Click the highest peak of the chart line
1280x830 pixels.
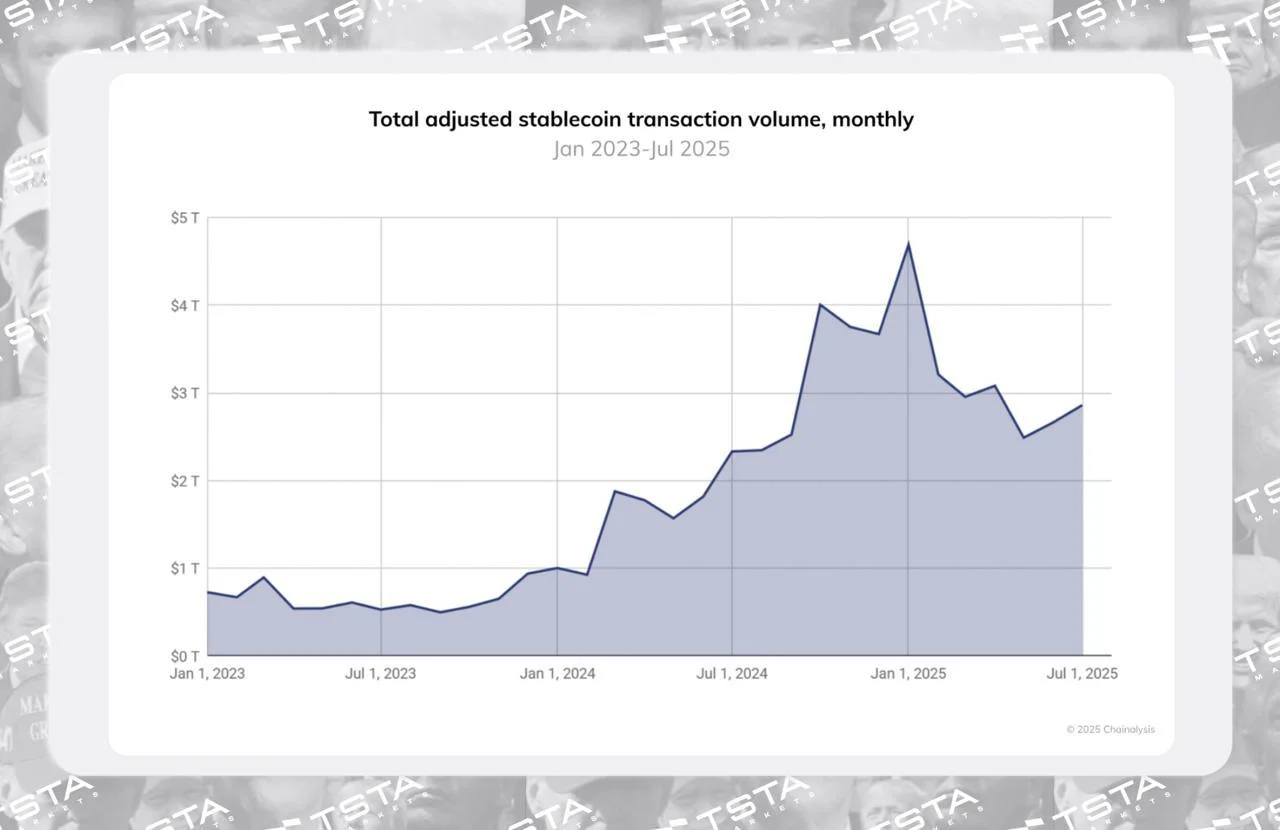[x=908, y=243]
